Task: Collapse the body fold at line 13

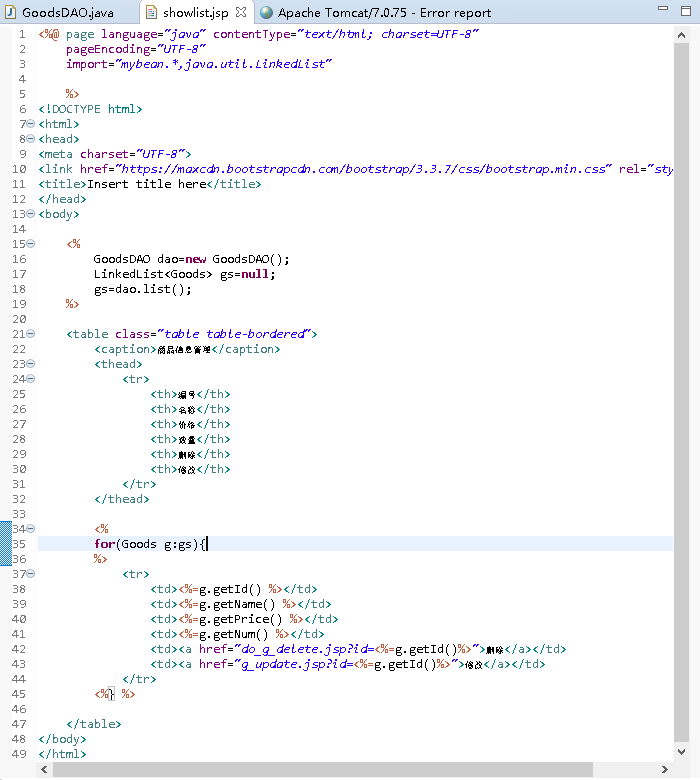Action: pyautogui.click(x=31, y=213)
